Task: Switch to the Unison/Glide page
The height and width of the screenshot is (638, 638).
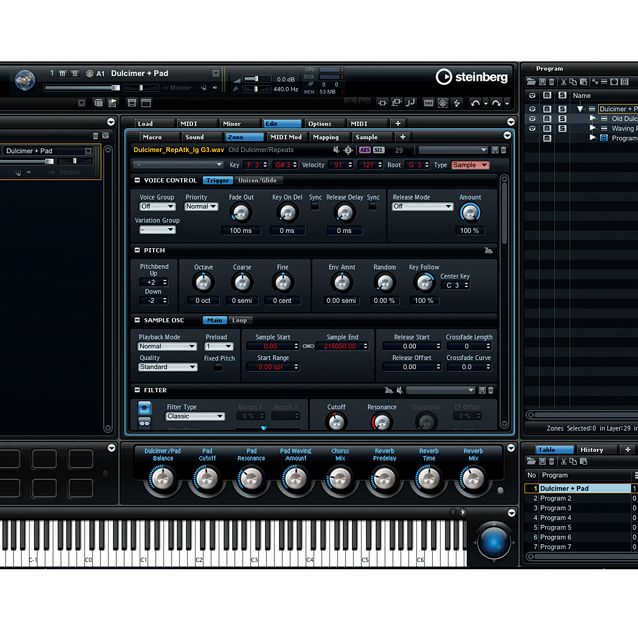Action: (258, 180)
